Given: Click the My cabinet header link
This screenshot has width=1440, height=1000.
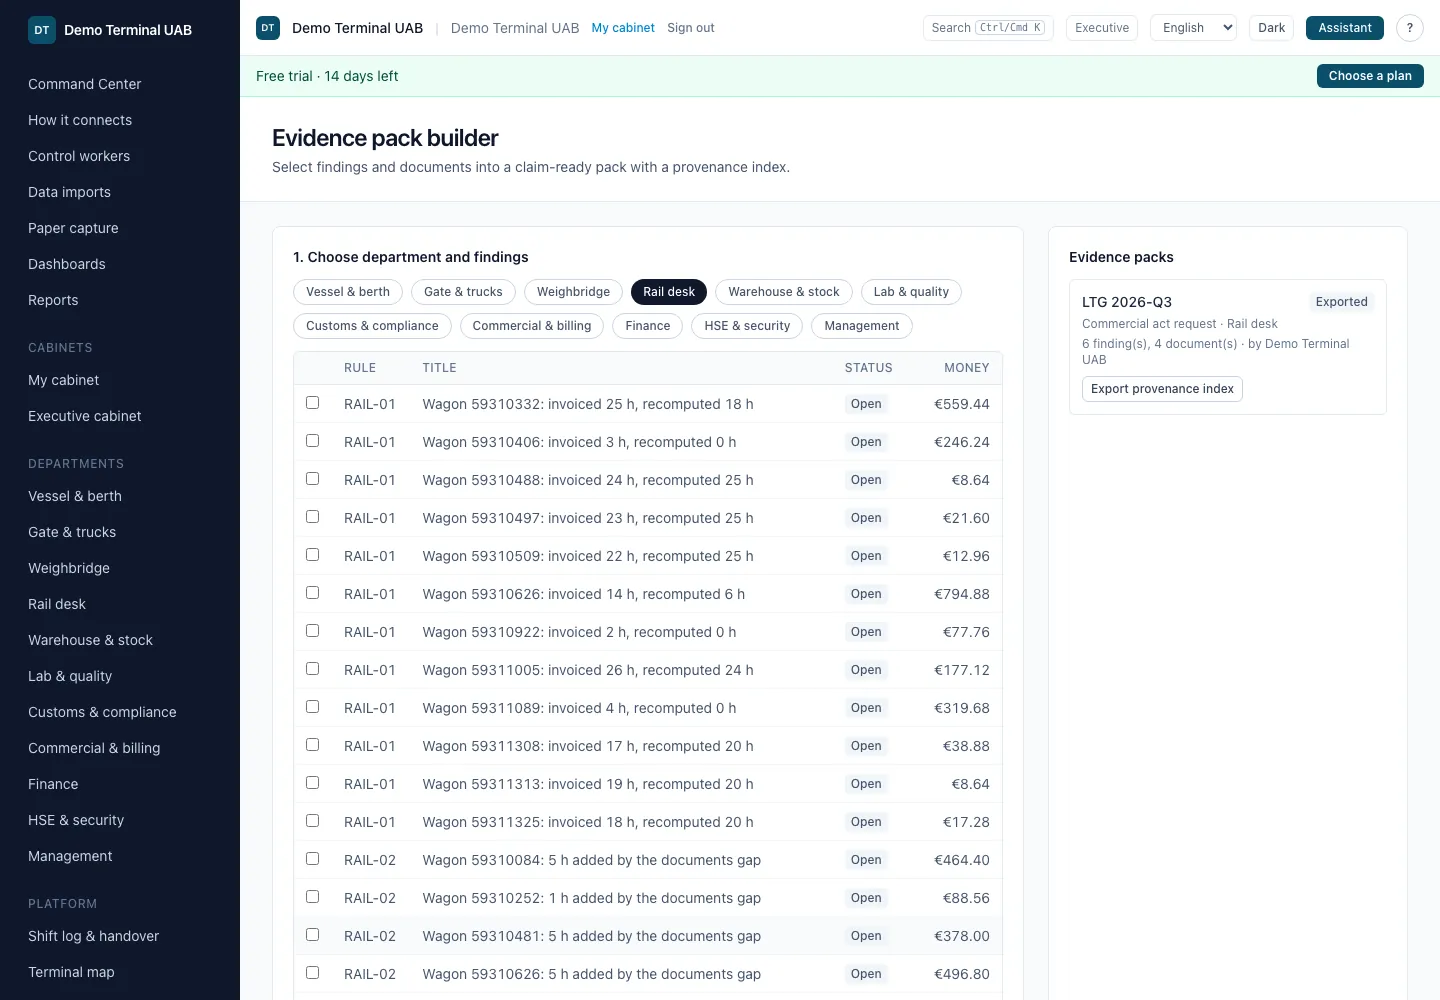Looking at the screenshot, I should tap(623, 28).
